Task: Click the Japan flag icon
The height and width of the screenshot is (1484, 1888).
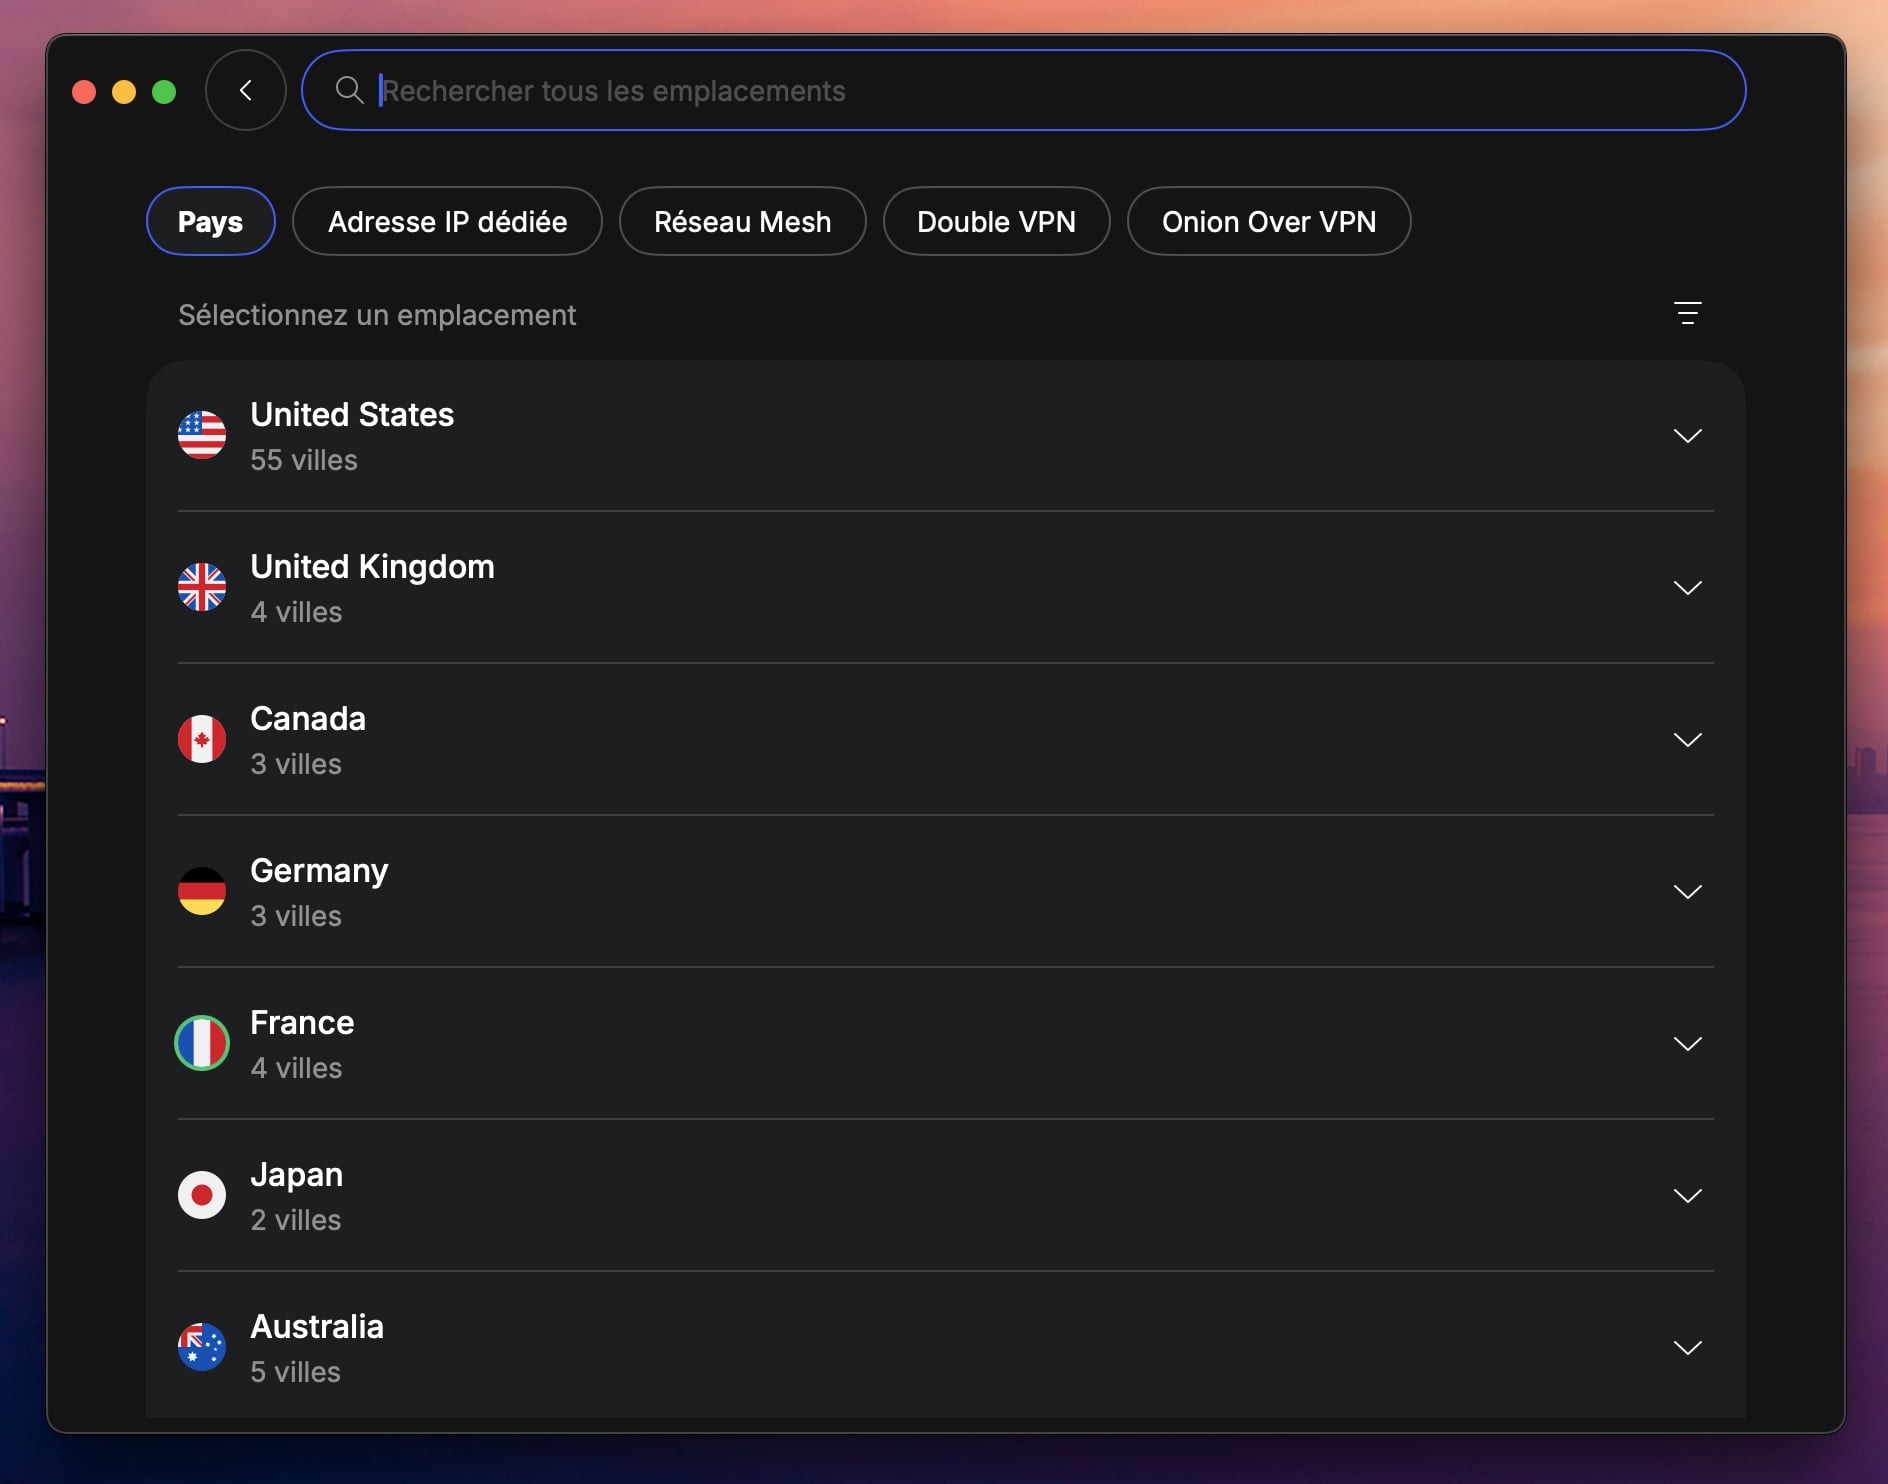Action: point(203,1196)
